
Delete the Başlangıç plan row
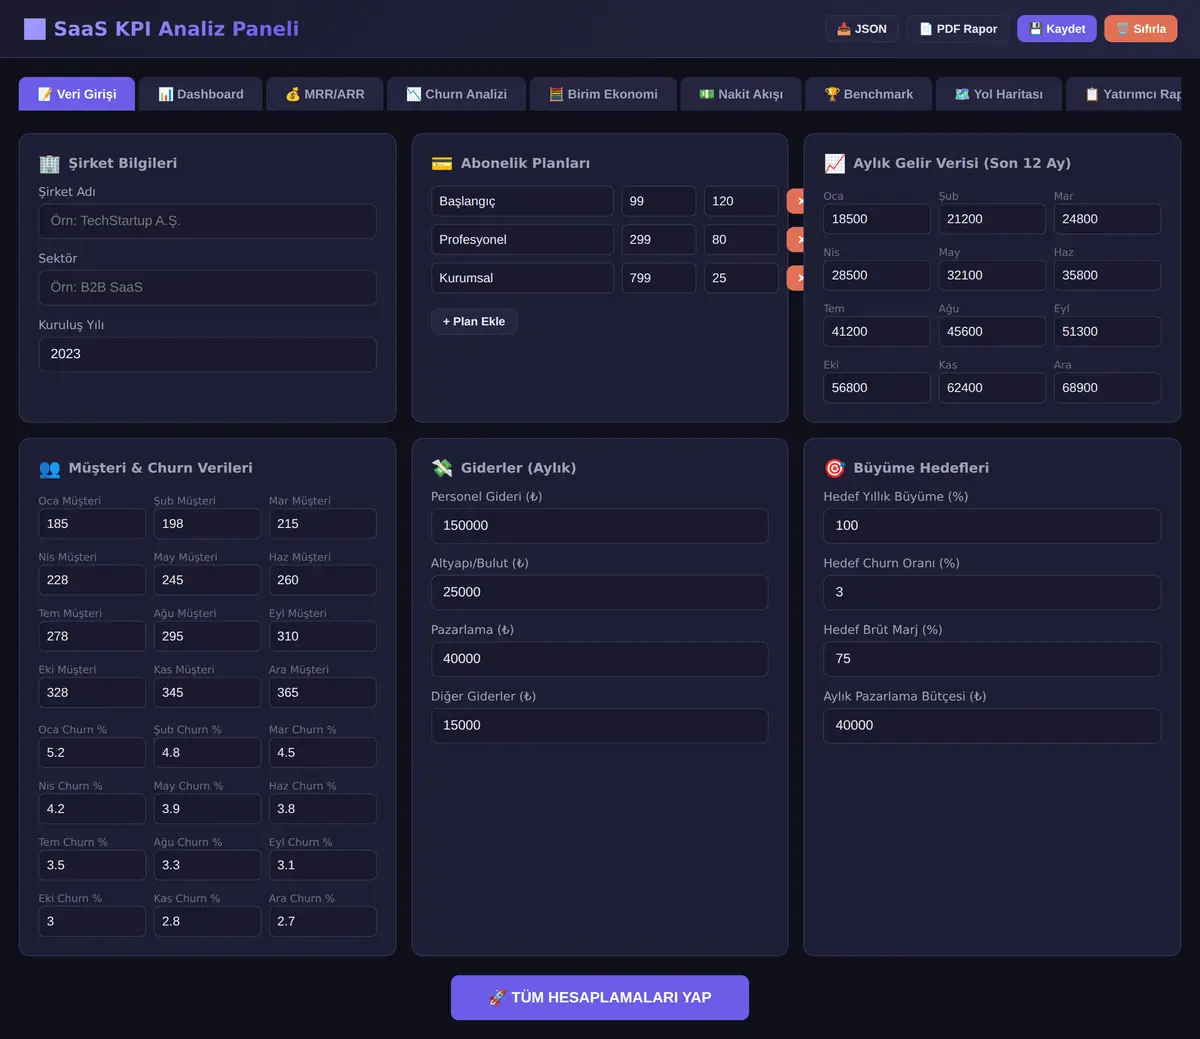[x=797, y=201]
